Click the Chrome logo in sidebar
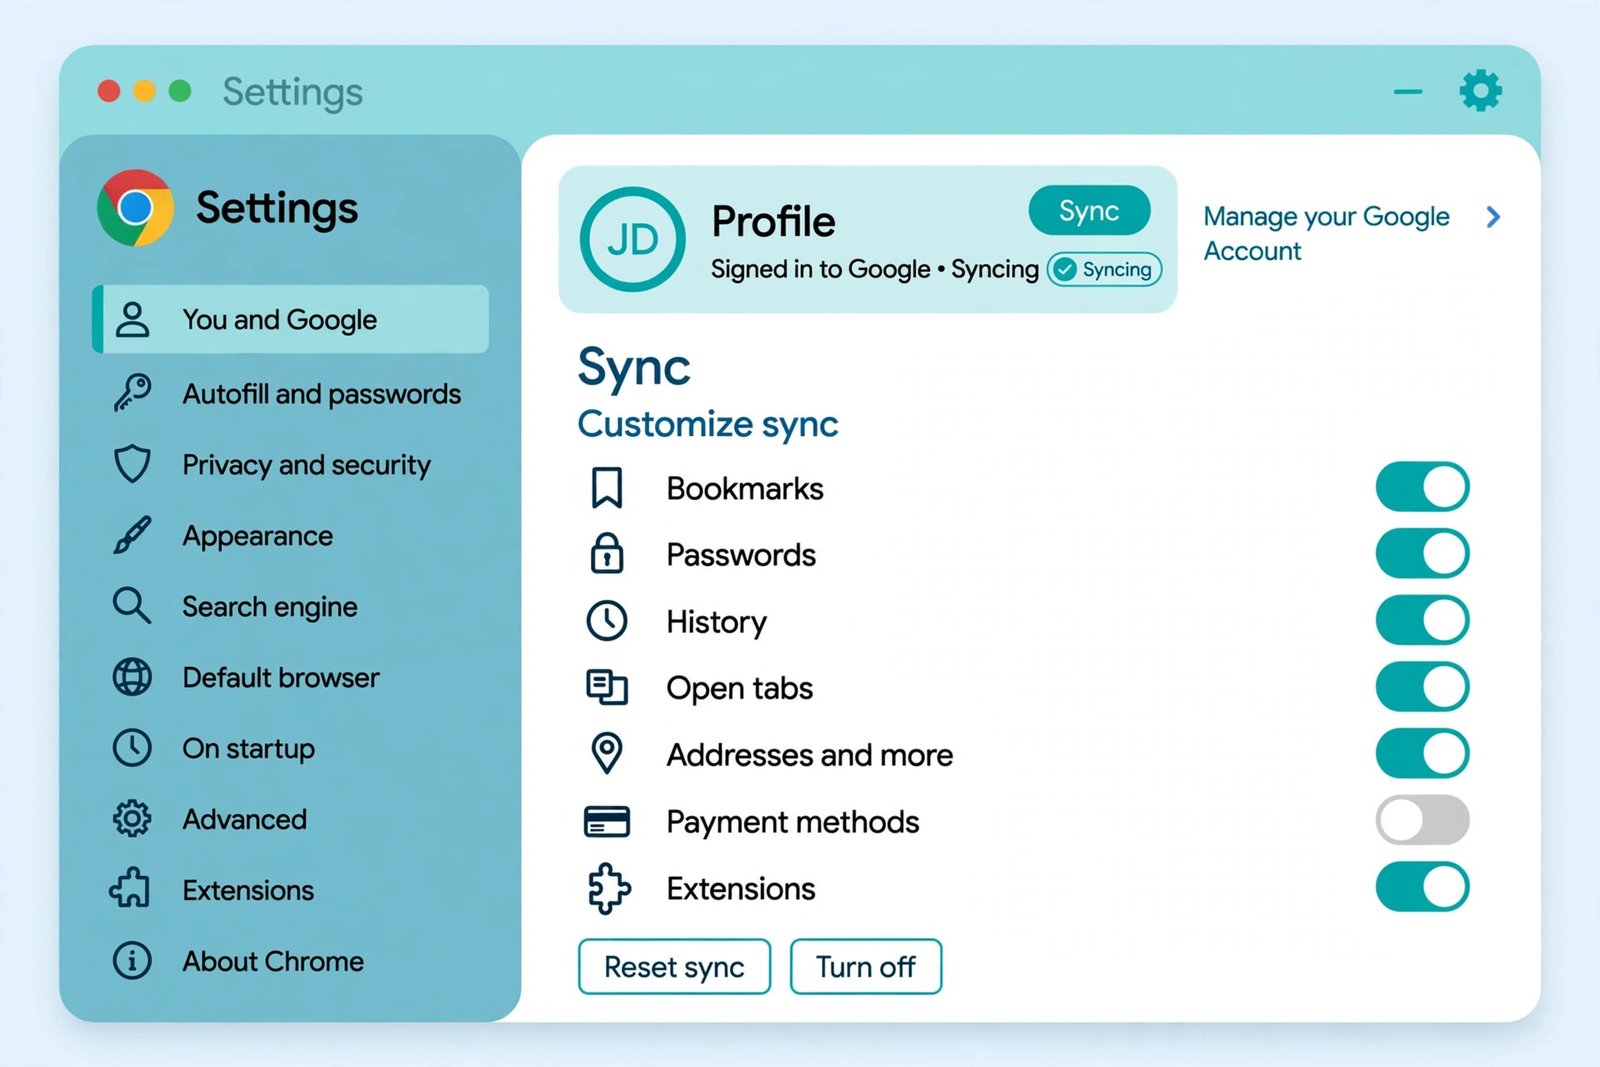 click(135, 208)
